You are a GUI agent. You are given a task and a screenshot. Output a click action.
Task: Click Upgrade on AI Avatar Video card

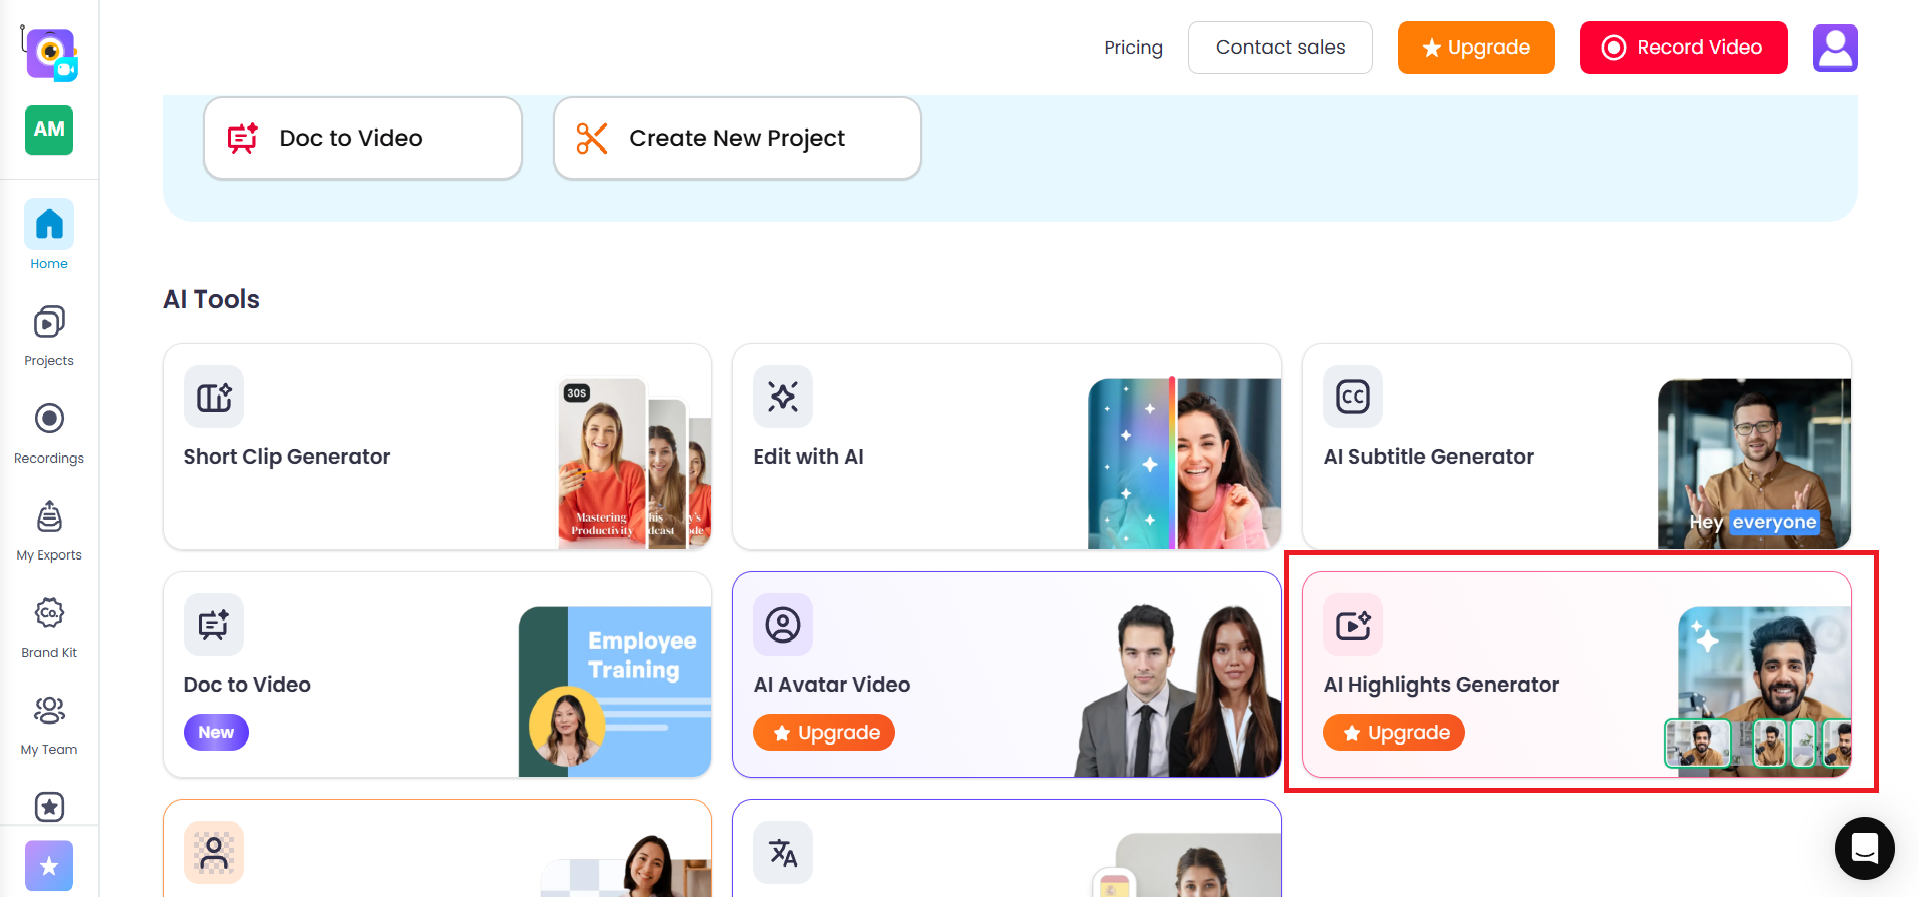point(823,733)
